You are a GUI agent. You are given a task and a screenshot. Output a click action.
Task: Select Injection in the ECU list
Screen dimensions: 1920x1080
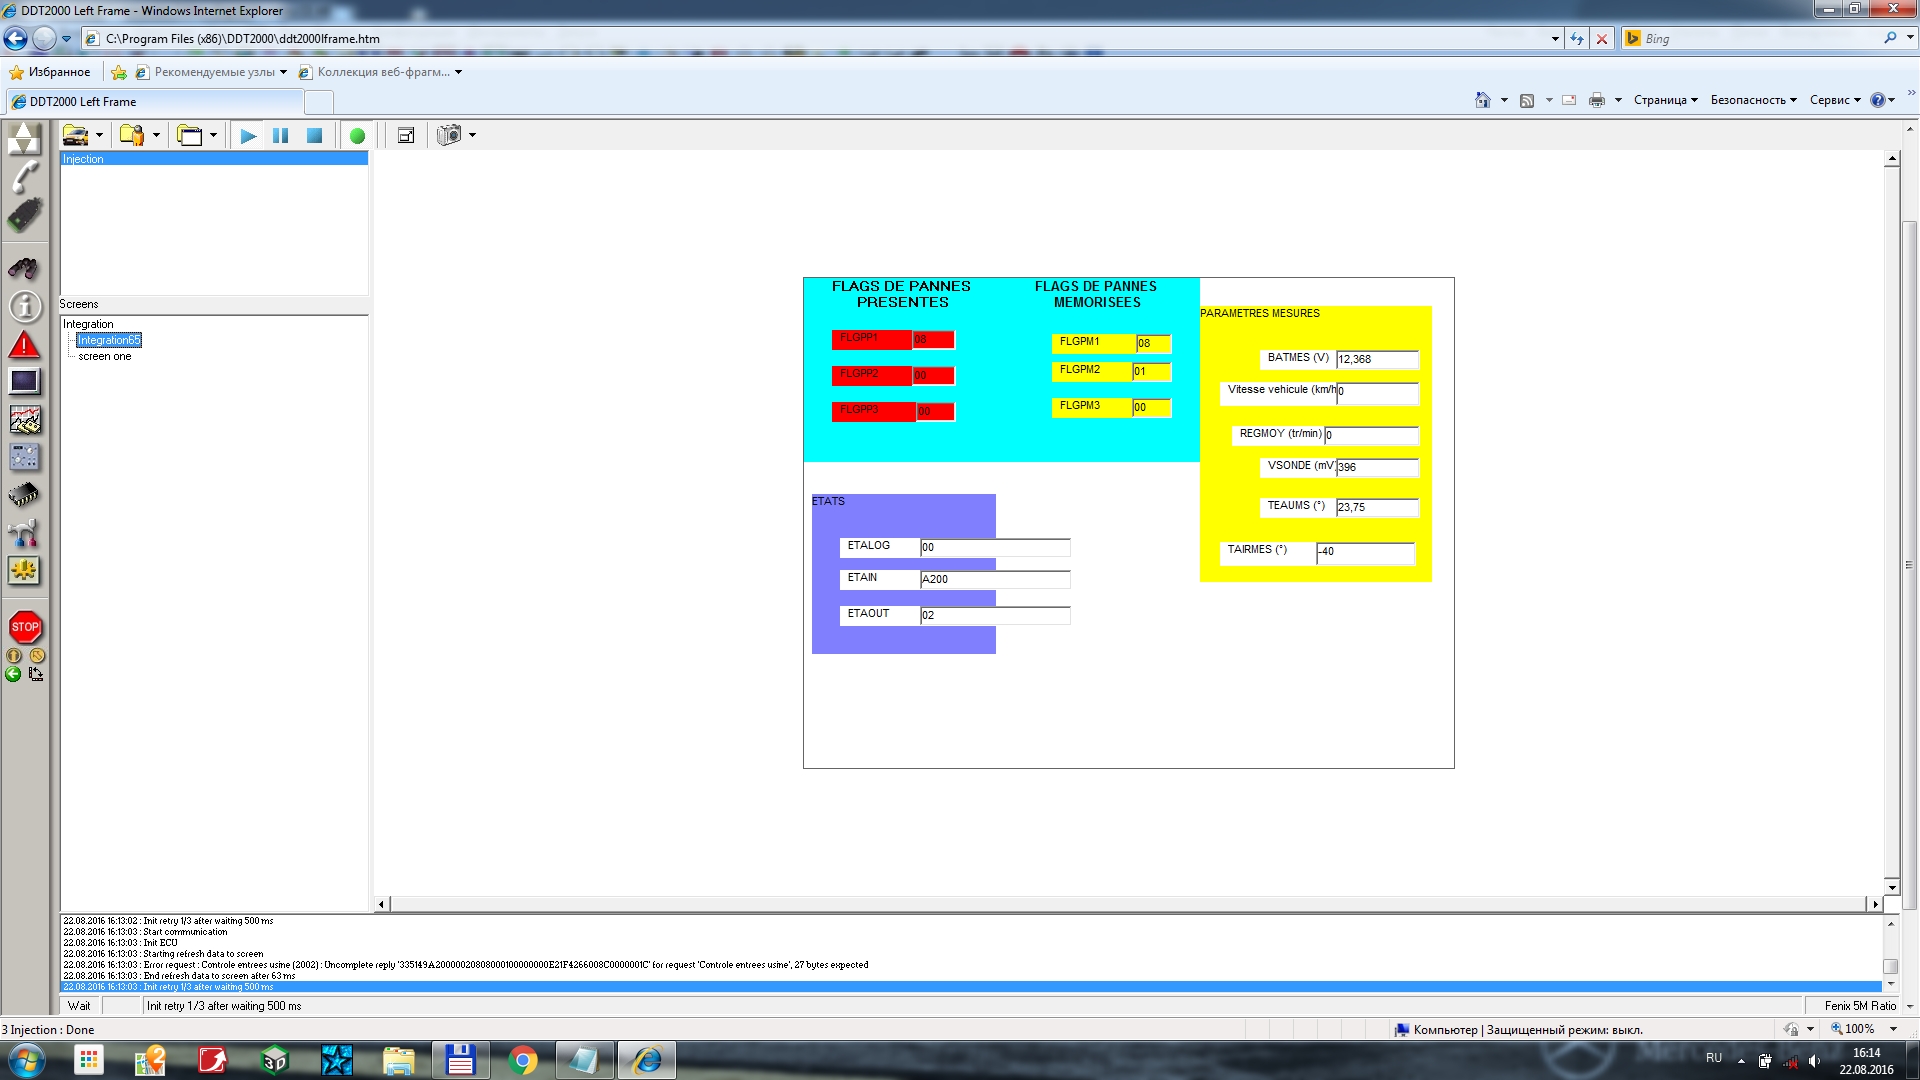(x=214, y=159)
